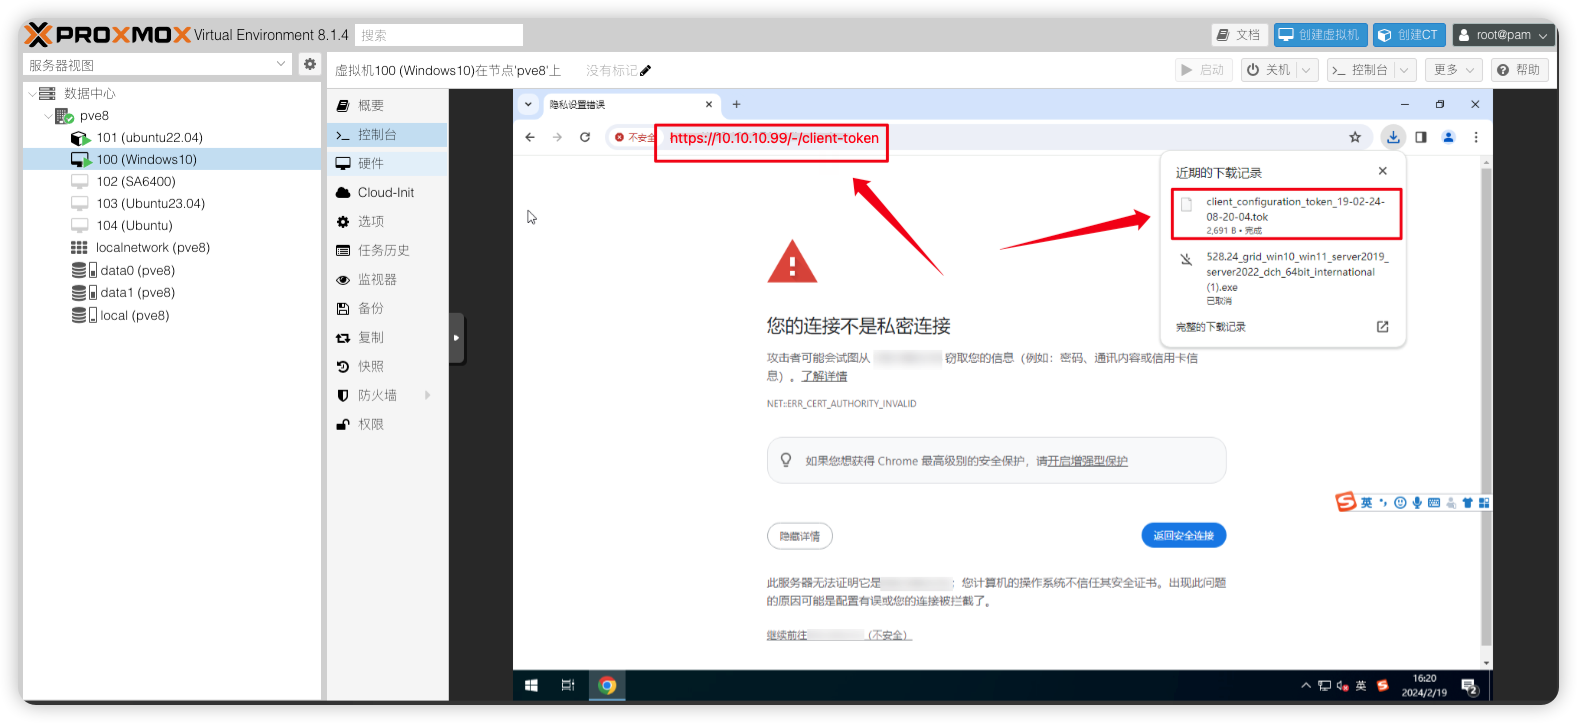Click 创建CT create container button

point(1409,35)
